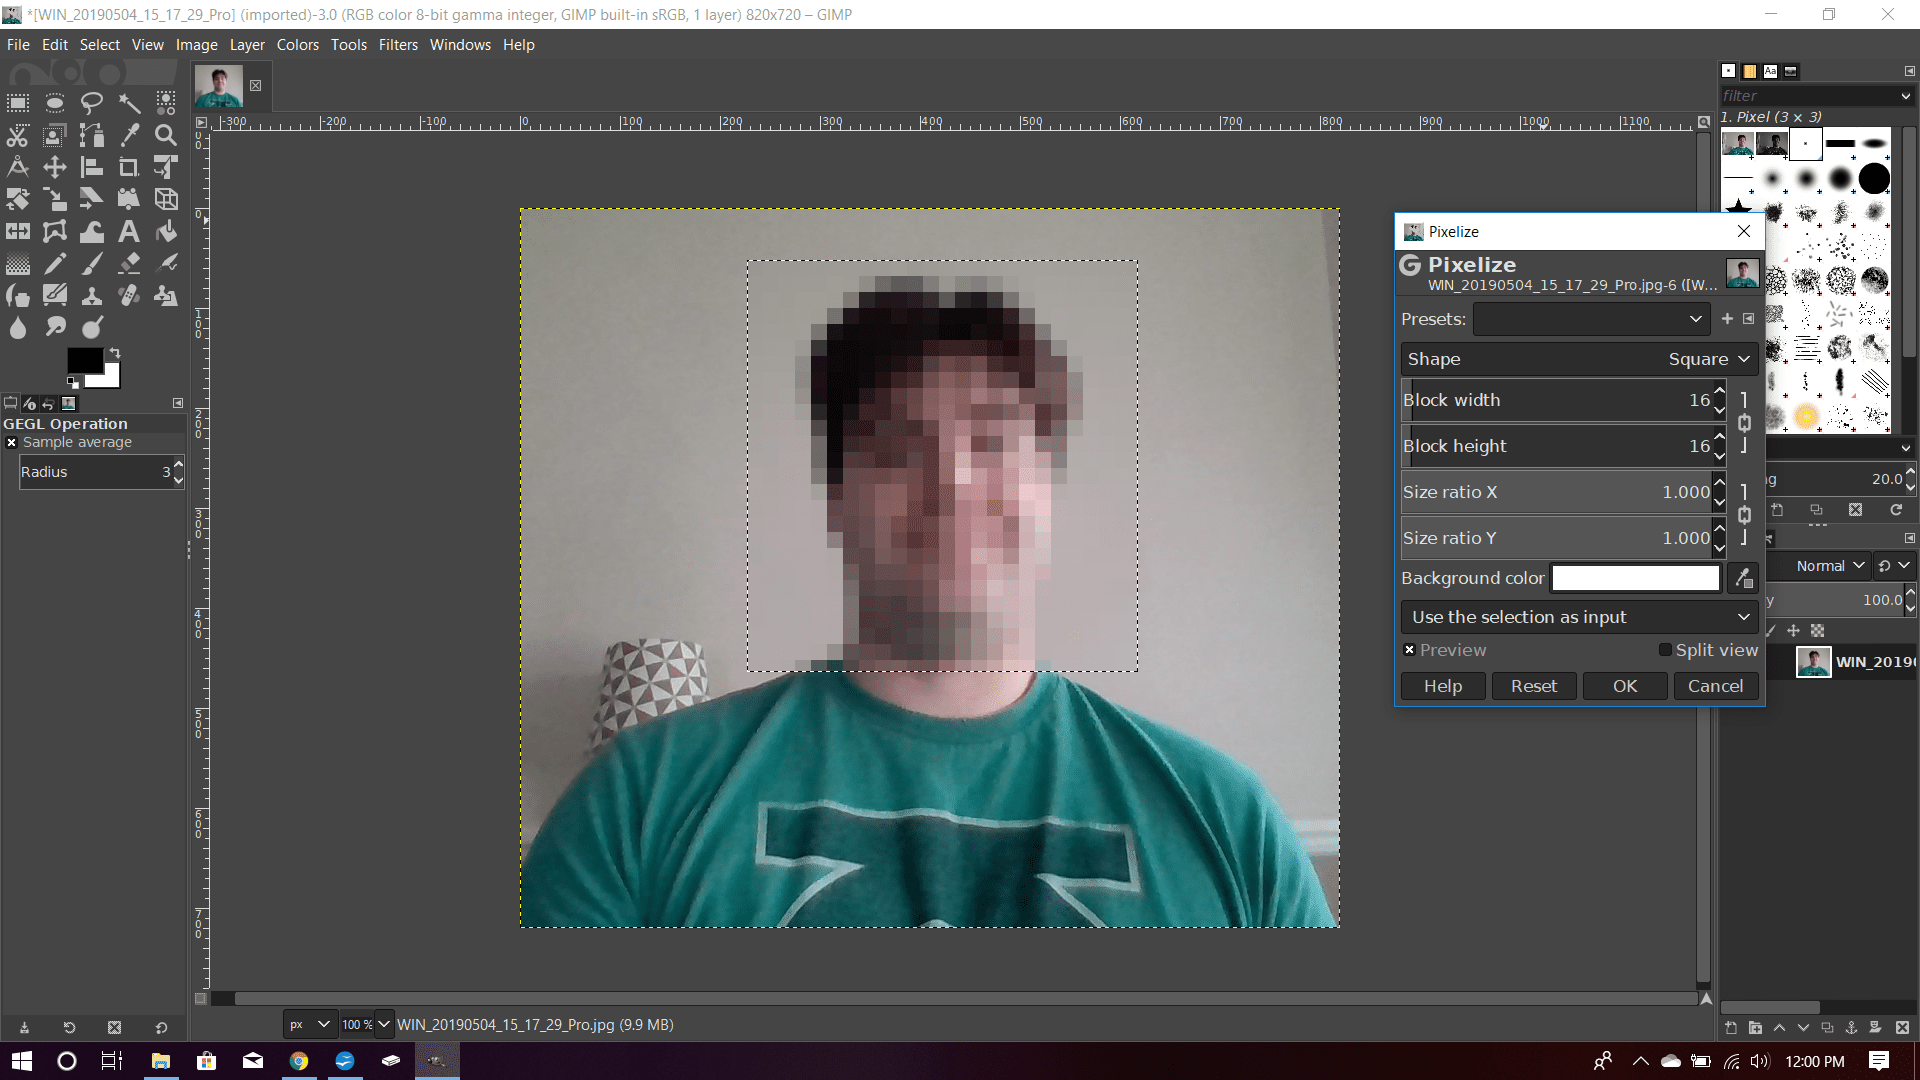Image resolution: width=1920 pixels, height=1080 pixels.
Task: Enable Split view in Pixelize dialog
Action: coord(1665,649)
